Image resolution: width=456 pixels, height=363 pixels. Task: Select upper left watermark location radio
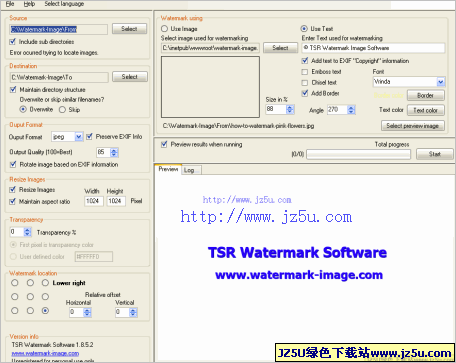coord(15,283)
